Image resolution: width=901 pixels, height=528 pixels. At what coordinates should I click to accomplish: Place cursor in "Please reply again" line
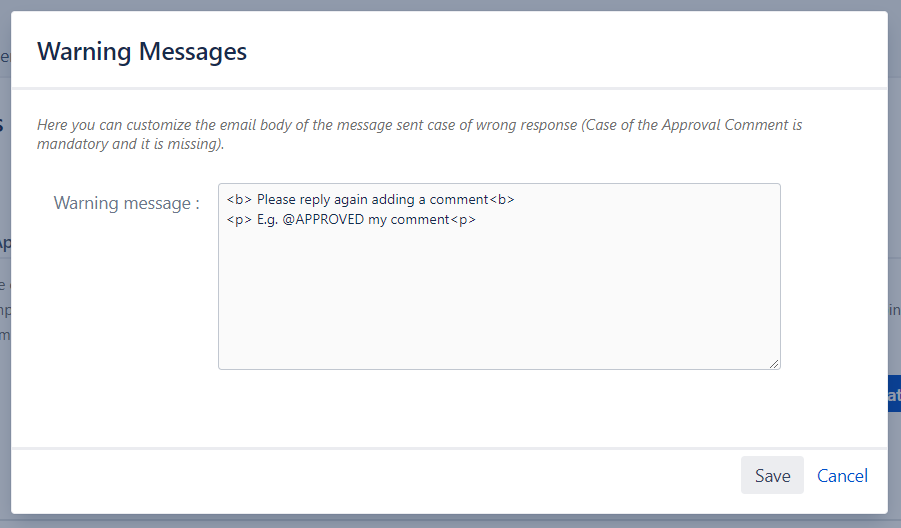click(371, 199)
